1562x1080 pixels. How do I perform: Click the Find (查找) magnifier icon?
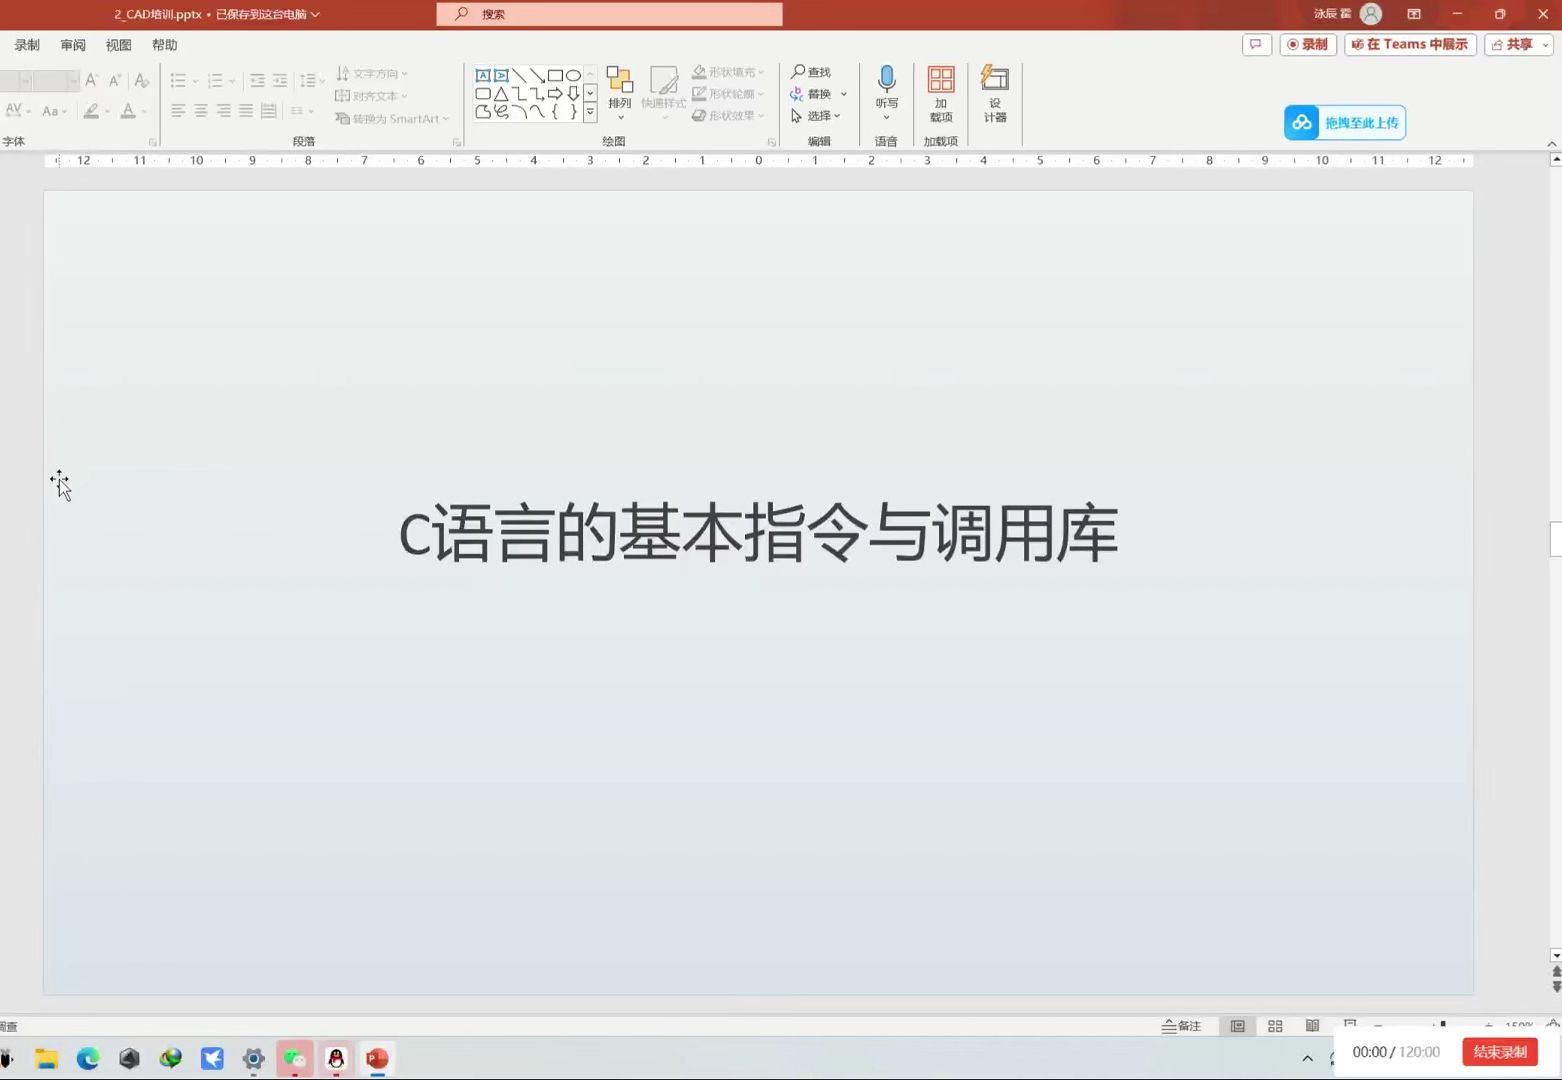(797, 71)
